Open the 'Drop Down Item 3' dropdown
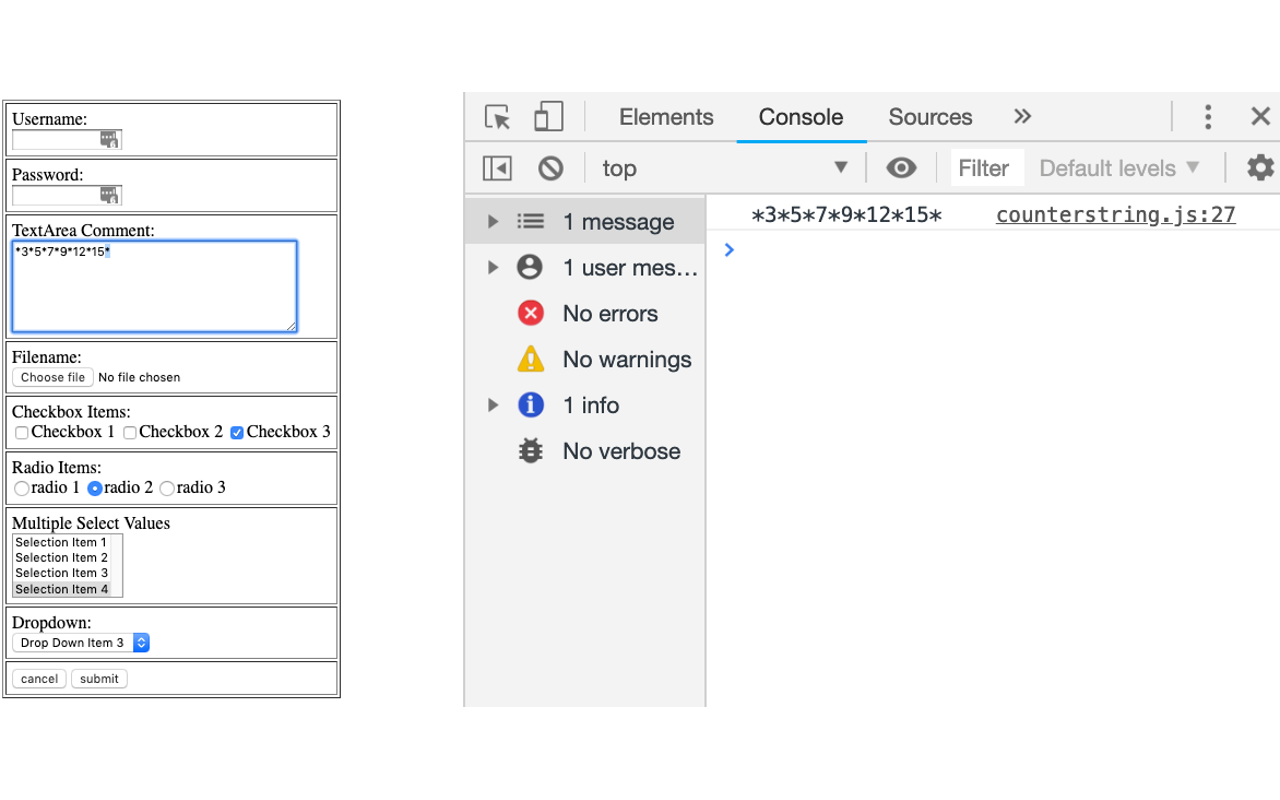This screenshot has height=800, width=1280. 81,643
